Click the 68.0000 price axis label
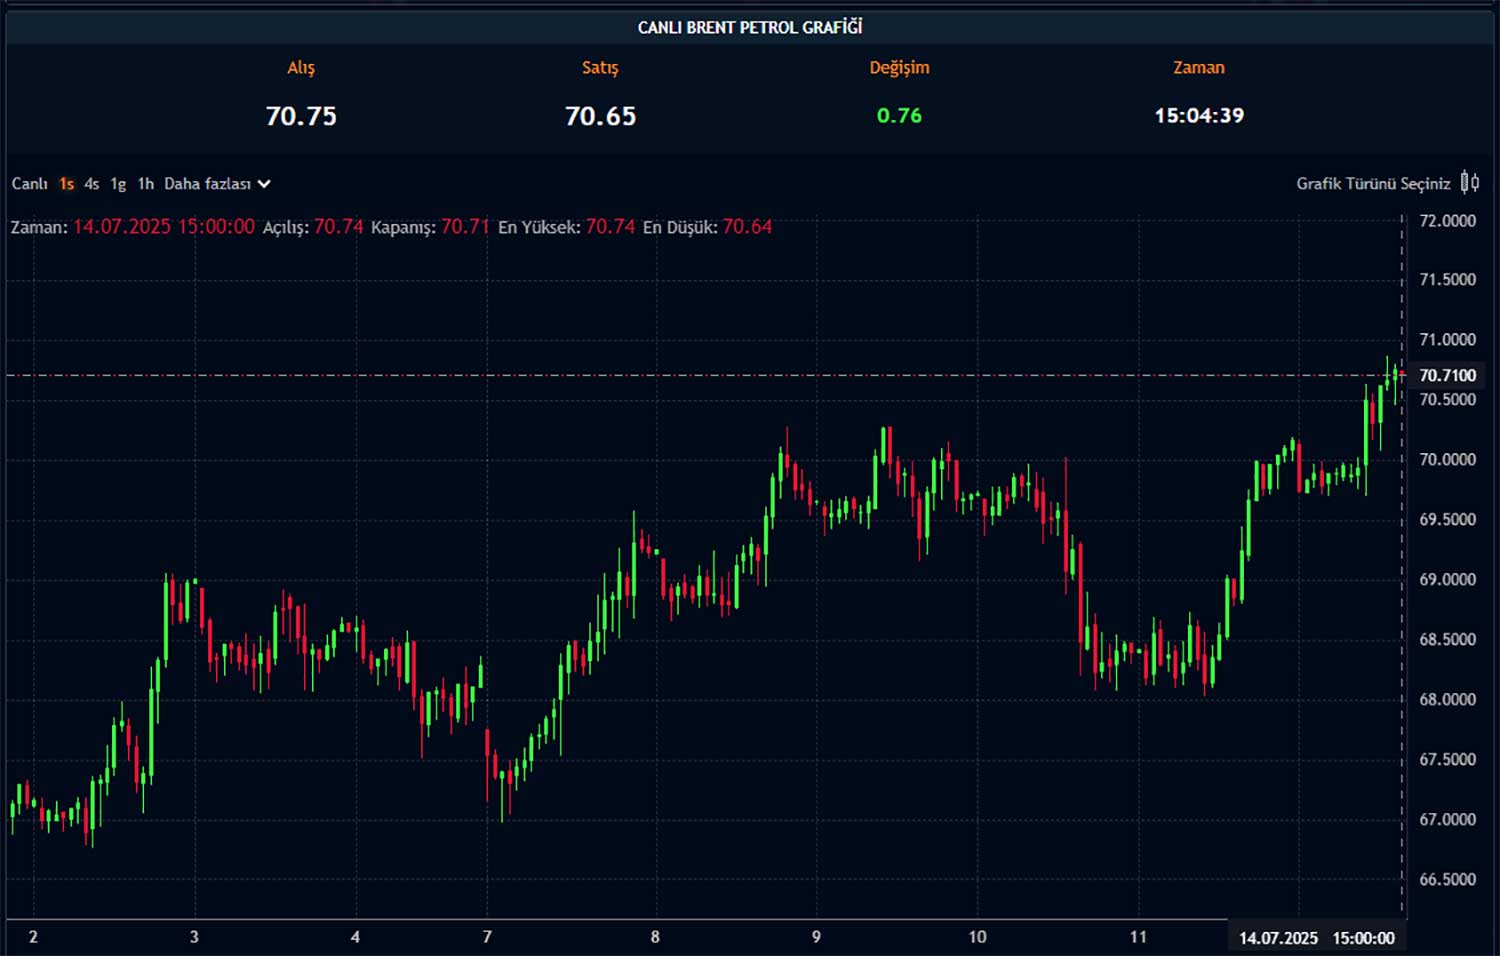The width and height of the screenshot is (1500, 956). (1447, 700)
